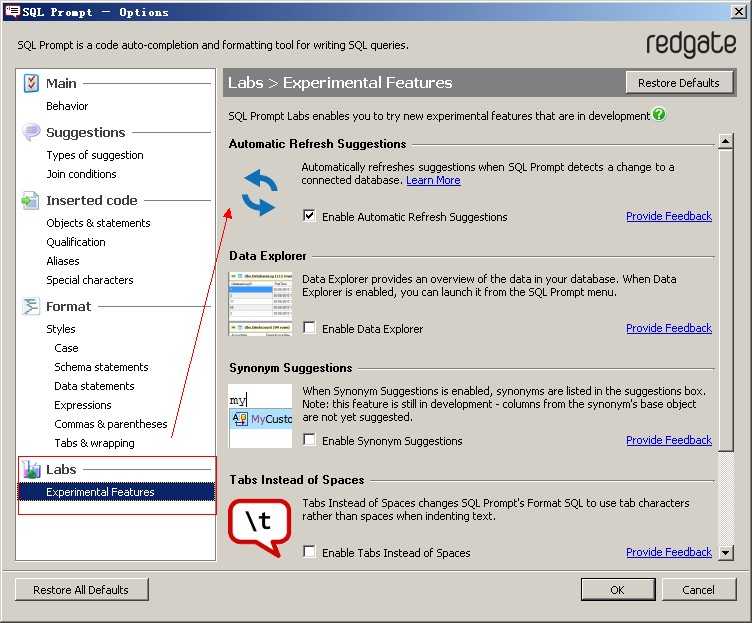Go to Objects & statements page
Screen dimensions: 752x623
pyautogui.click(x=98, y=223)
